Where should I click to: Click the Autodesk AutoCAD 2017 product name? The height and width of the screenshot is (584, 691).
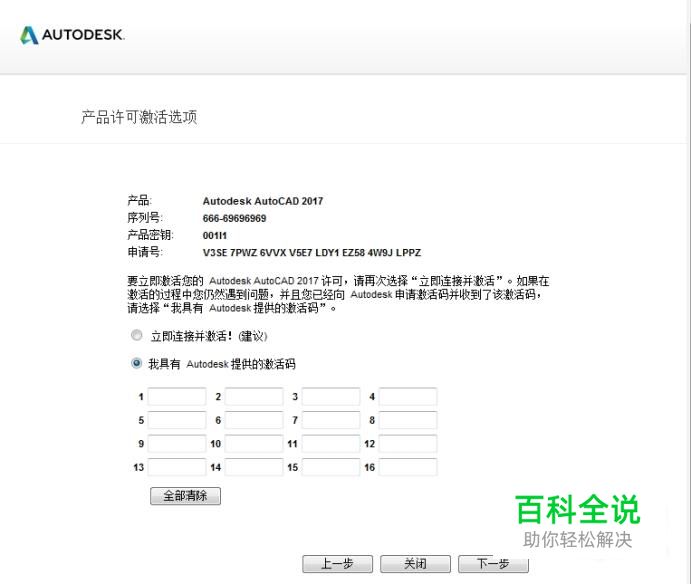pyautogui.click(x=263, y=201)
